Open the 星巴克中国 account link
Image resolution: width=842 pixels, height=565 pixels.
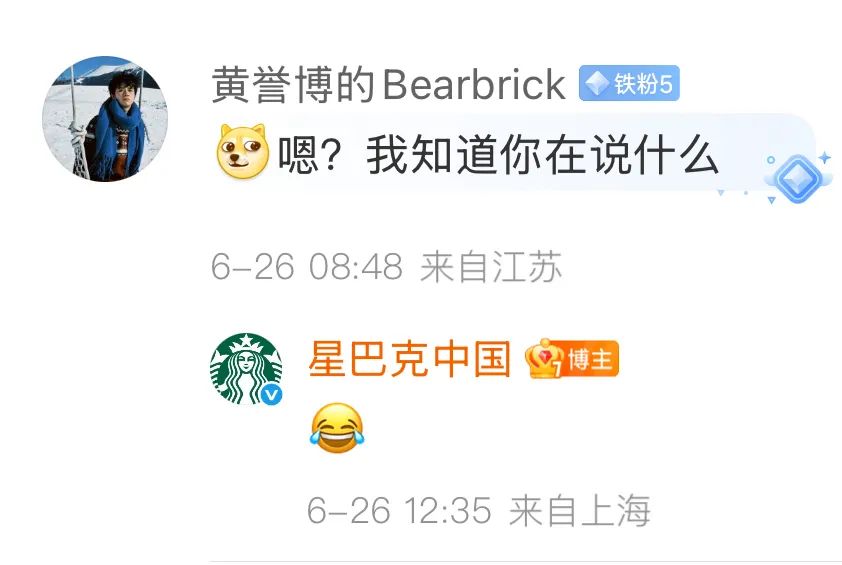[x=409, y=358]
